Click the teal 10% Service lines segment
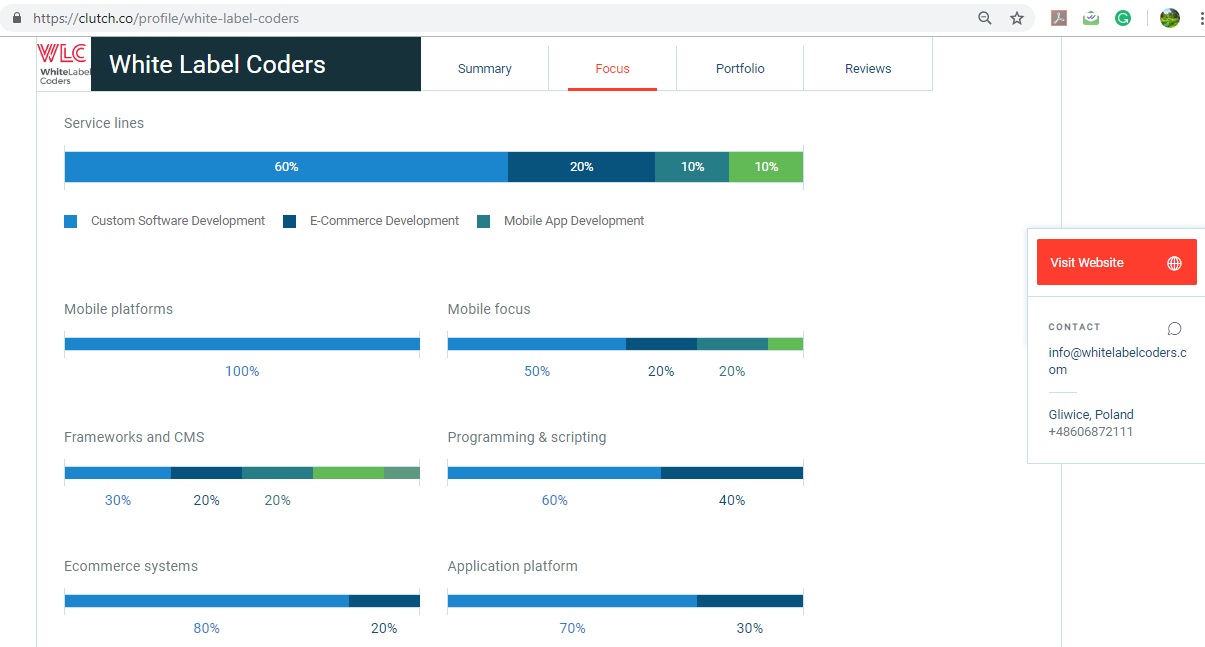1205x647 pixels. pos(692,167)
